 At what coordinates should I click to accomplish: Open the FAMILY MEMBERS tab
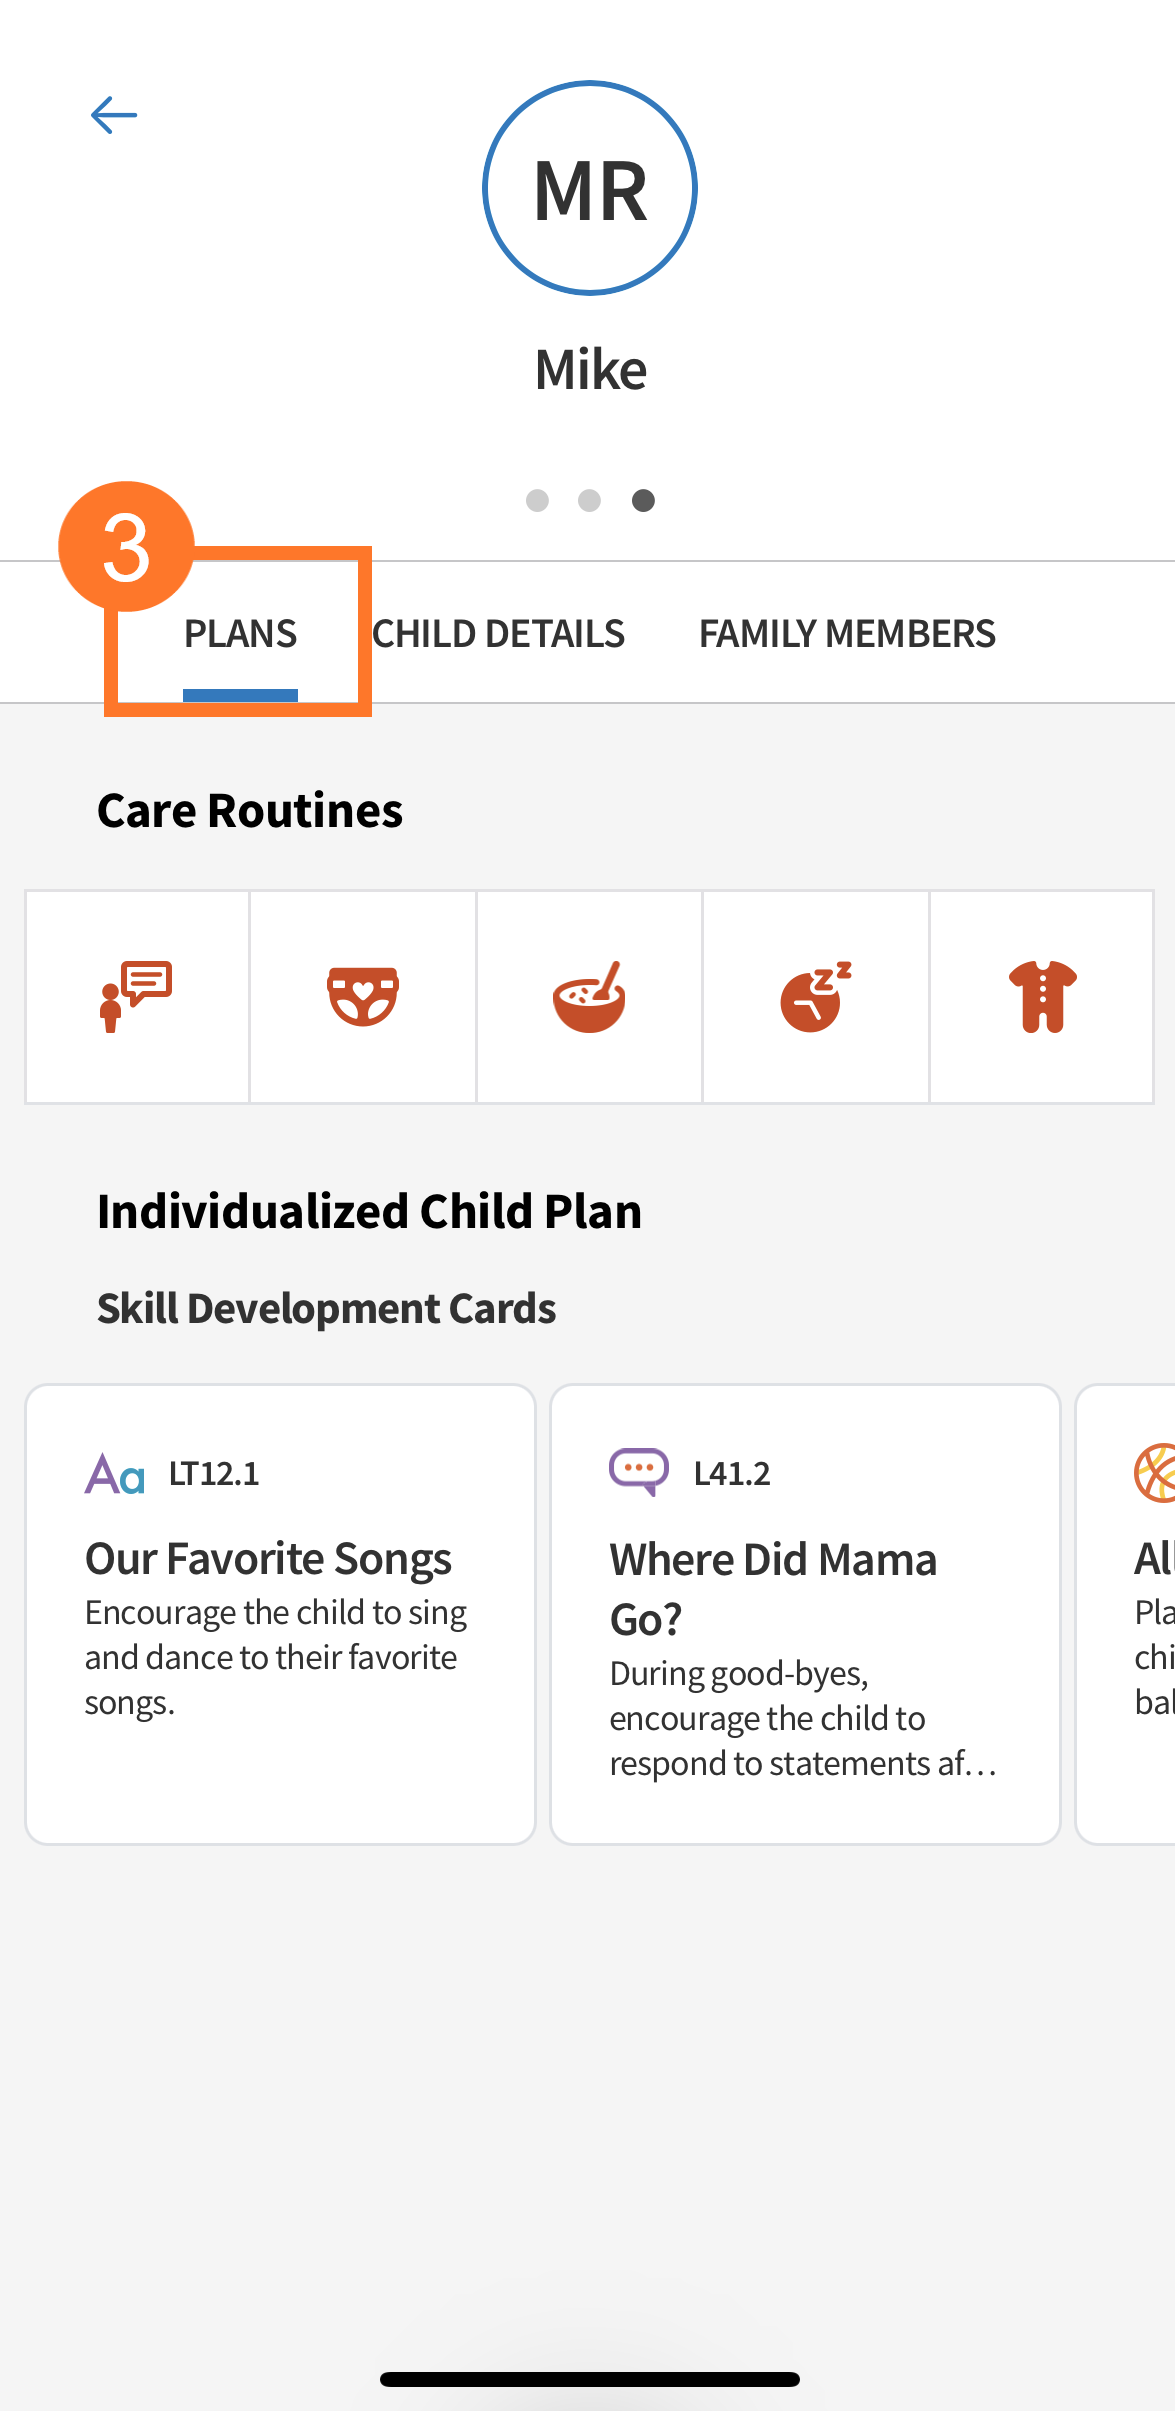[846, 632]
